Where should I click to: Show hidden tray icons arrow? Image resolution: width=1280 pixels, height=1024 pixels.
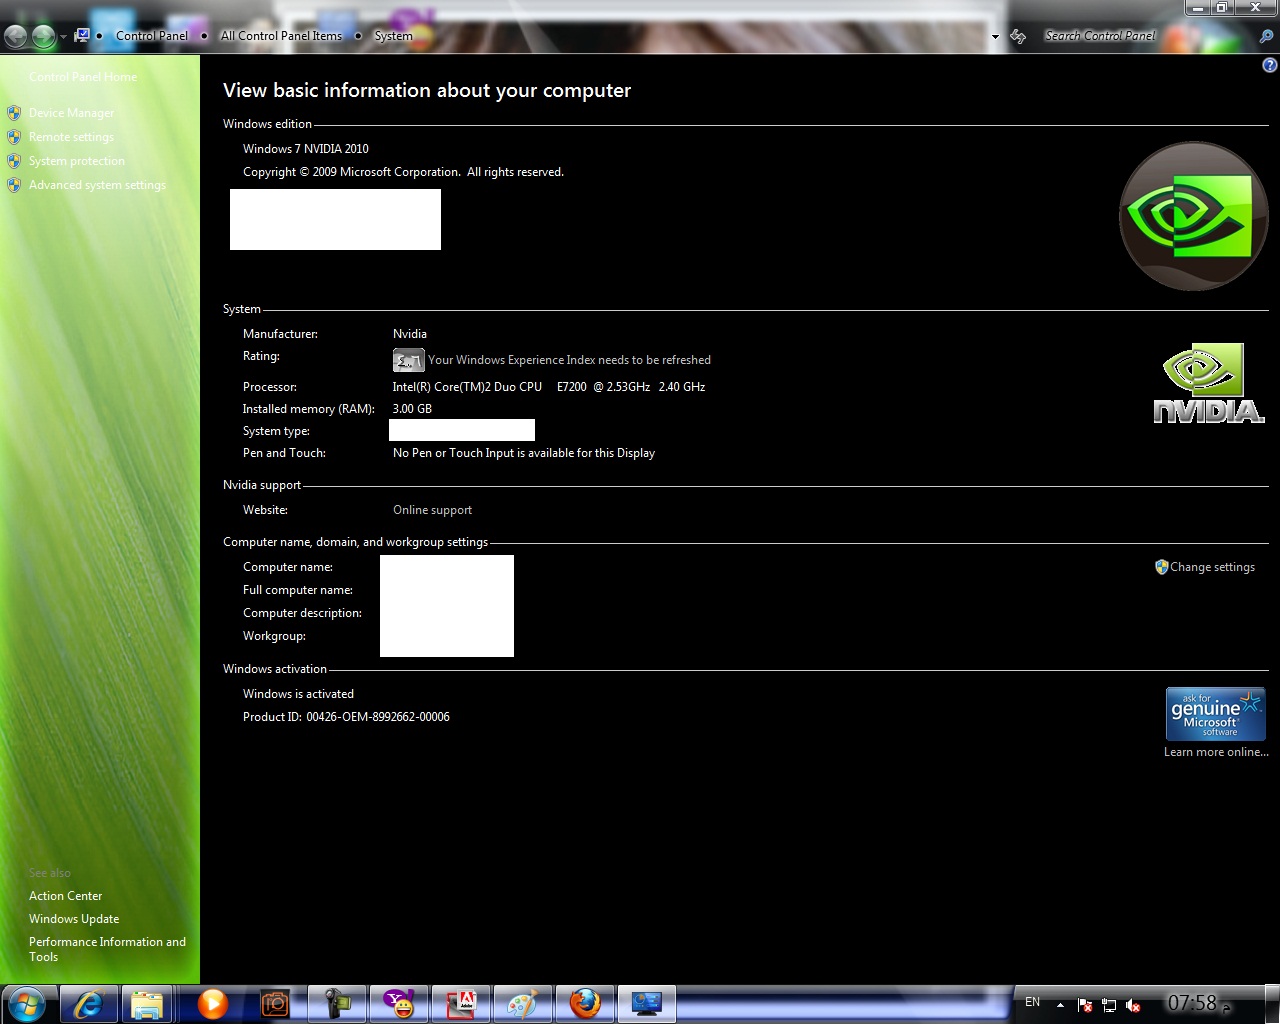(1060, 1005)
